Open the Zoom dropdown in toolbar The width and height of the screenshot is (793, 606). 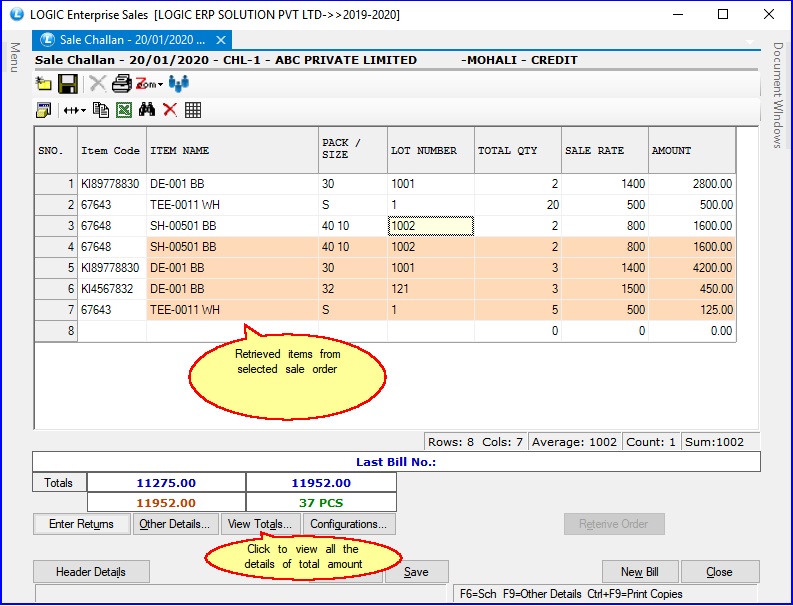tap(150, 84)
